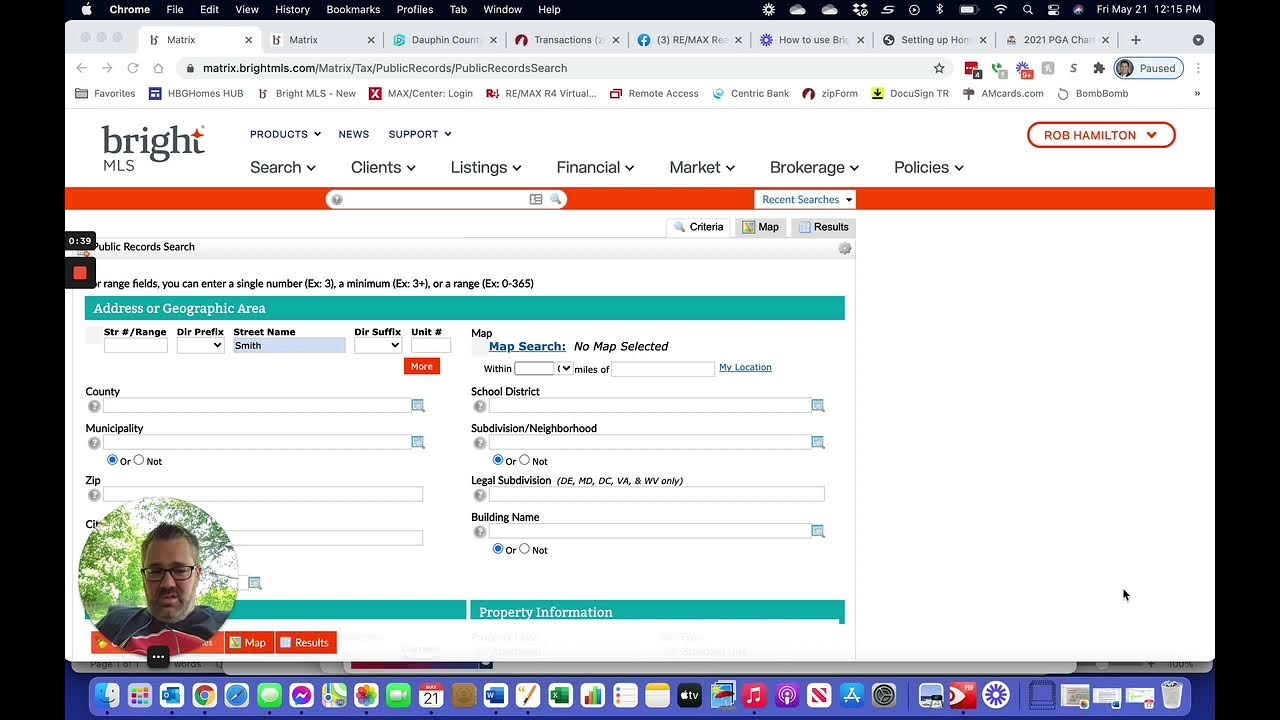Open Microsoft Excel from the dock
1280x720 pixels.
pyautogui.click(x=560, y=695)
